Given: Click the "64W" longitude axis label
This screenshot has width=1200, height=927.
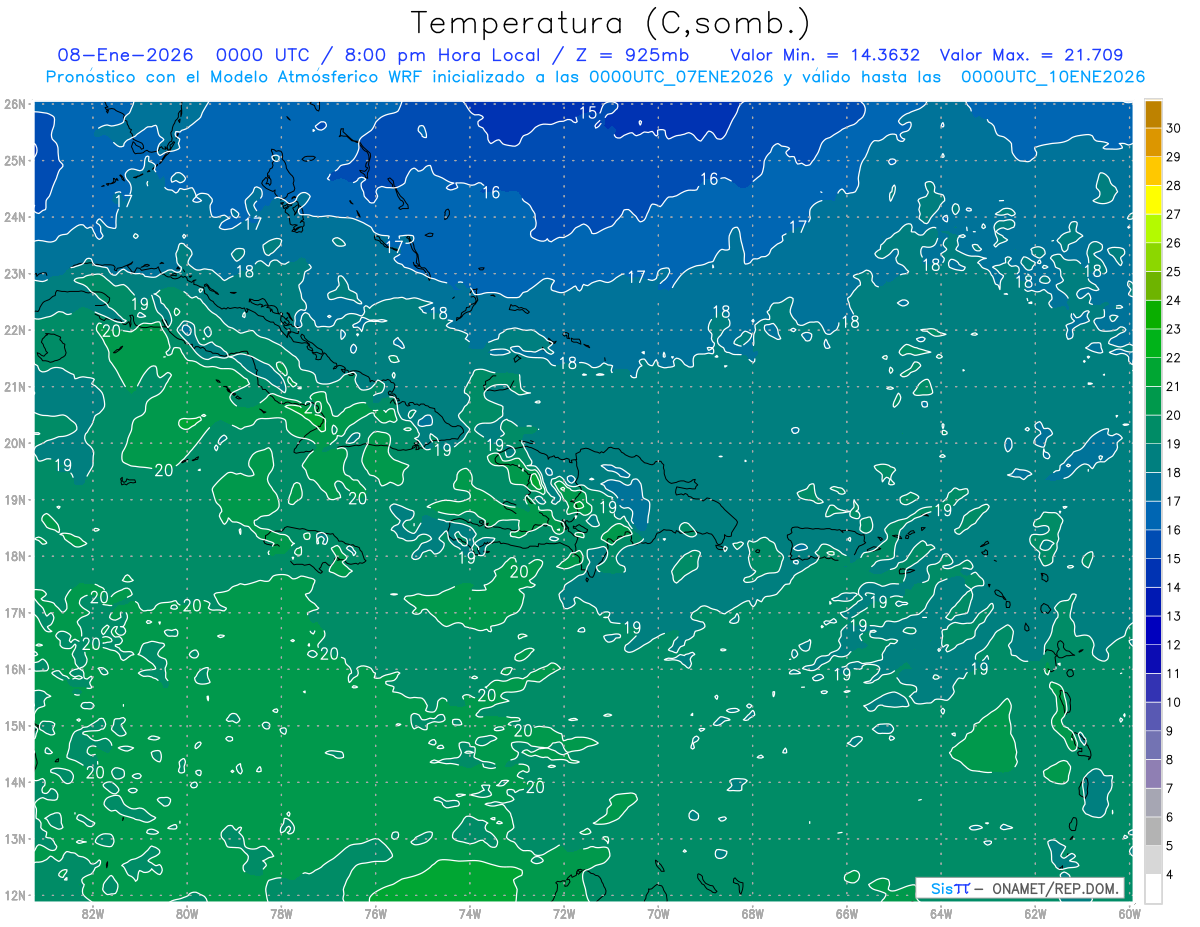Looking at the screenshot, I should (940, 913).
